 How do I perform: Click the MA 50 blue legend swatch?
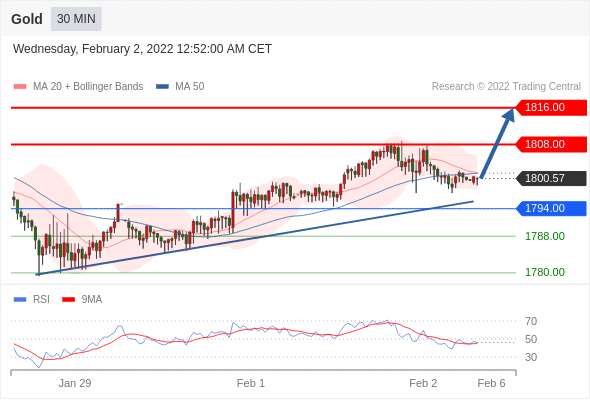(162, 87)
